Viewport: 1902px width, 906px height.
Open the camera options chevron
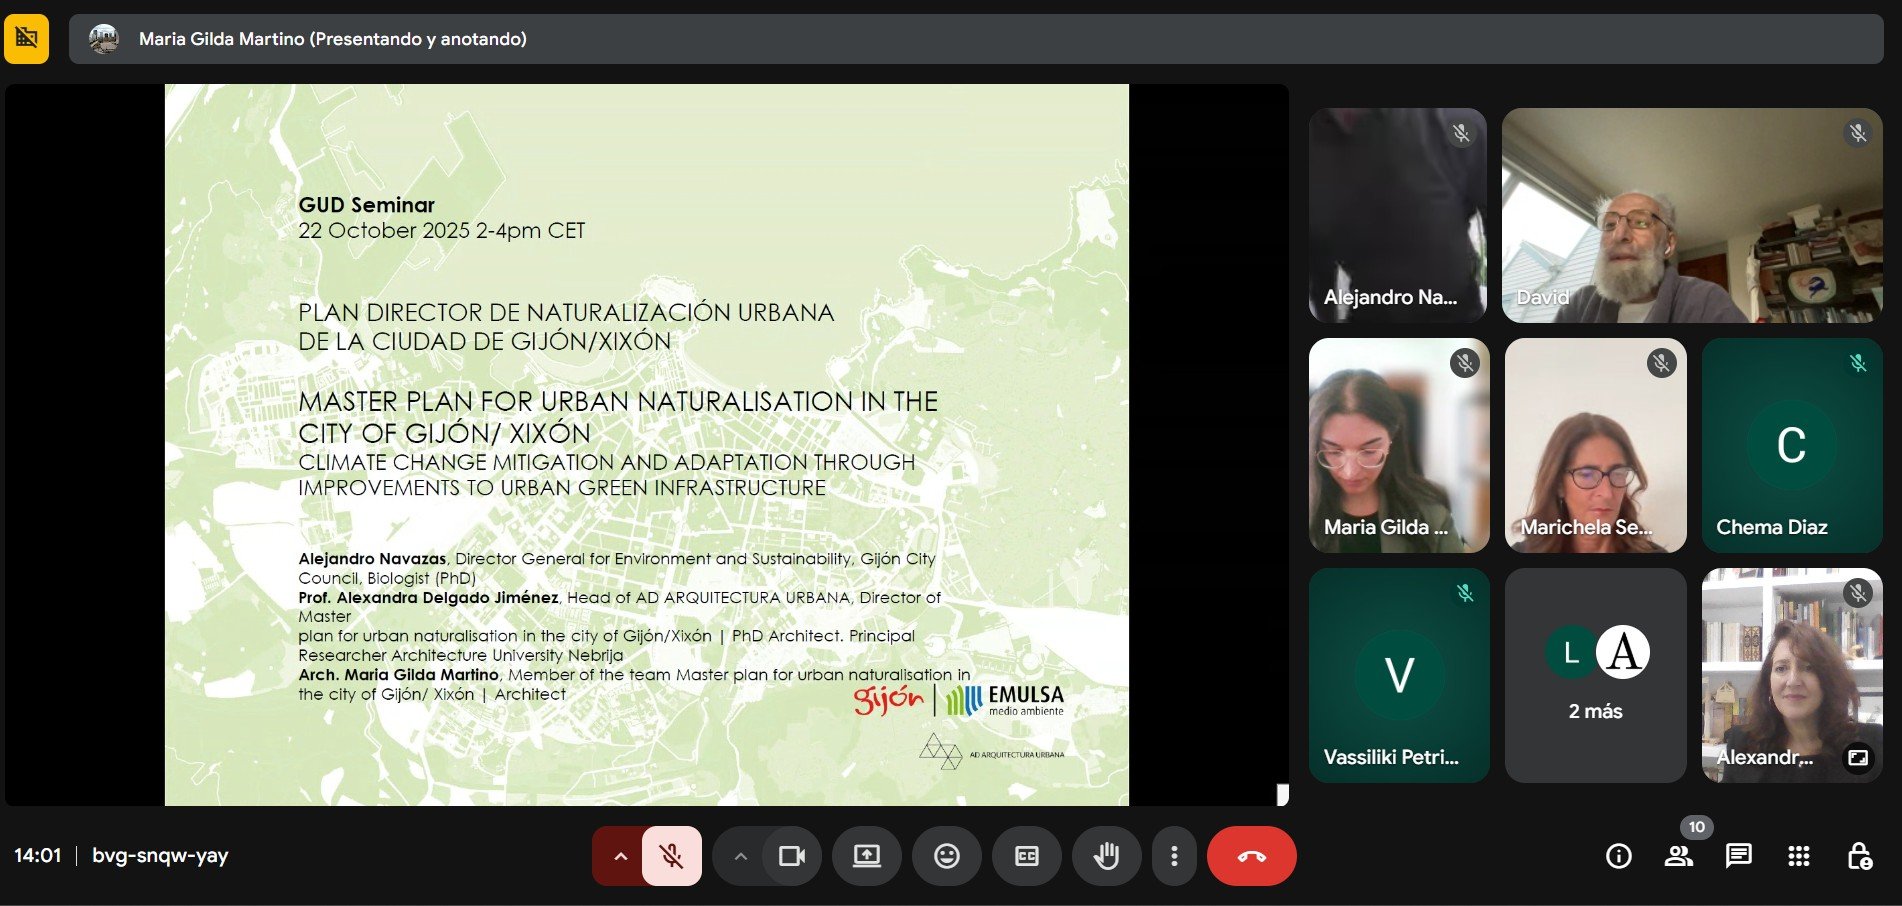pyautogui.click(x=741, y=856)
